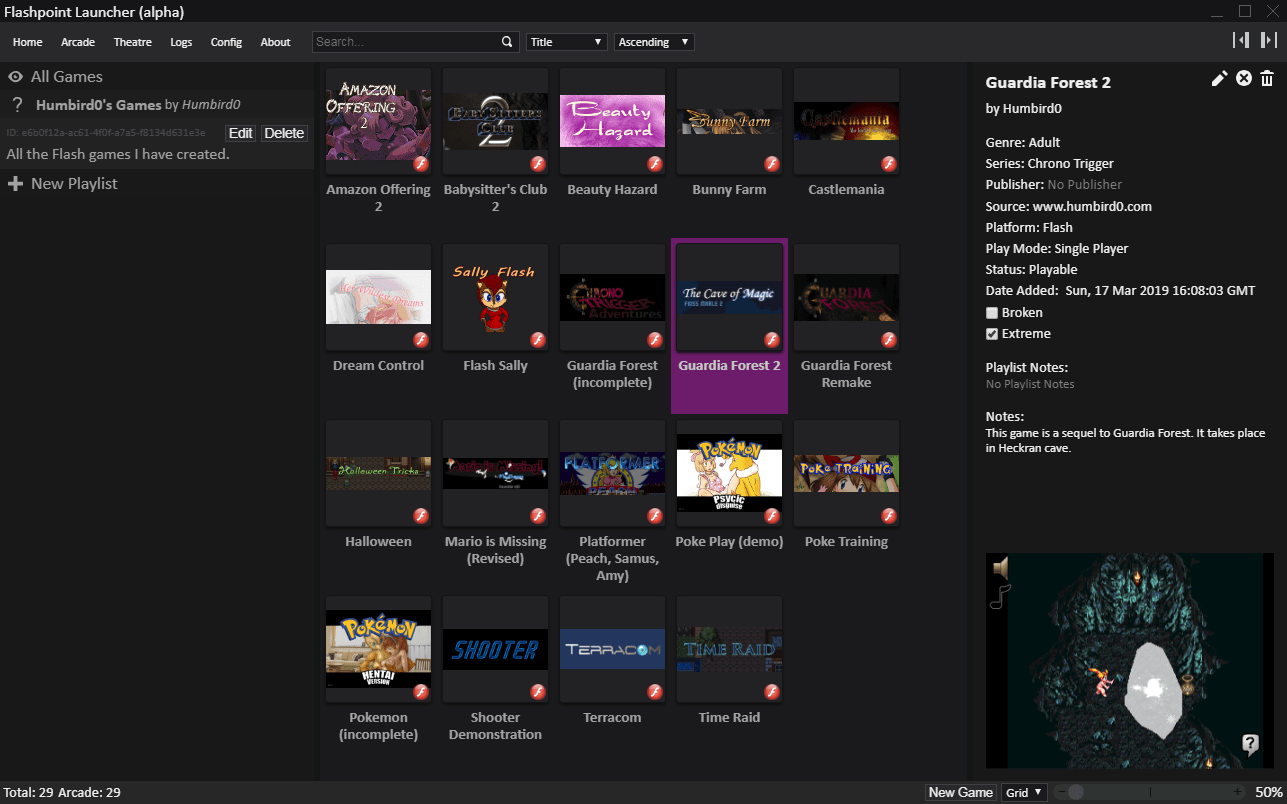Toggle the right sidebar visibility icon
Viewport: 1287px width, 804px height.
point(1268,40)
